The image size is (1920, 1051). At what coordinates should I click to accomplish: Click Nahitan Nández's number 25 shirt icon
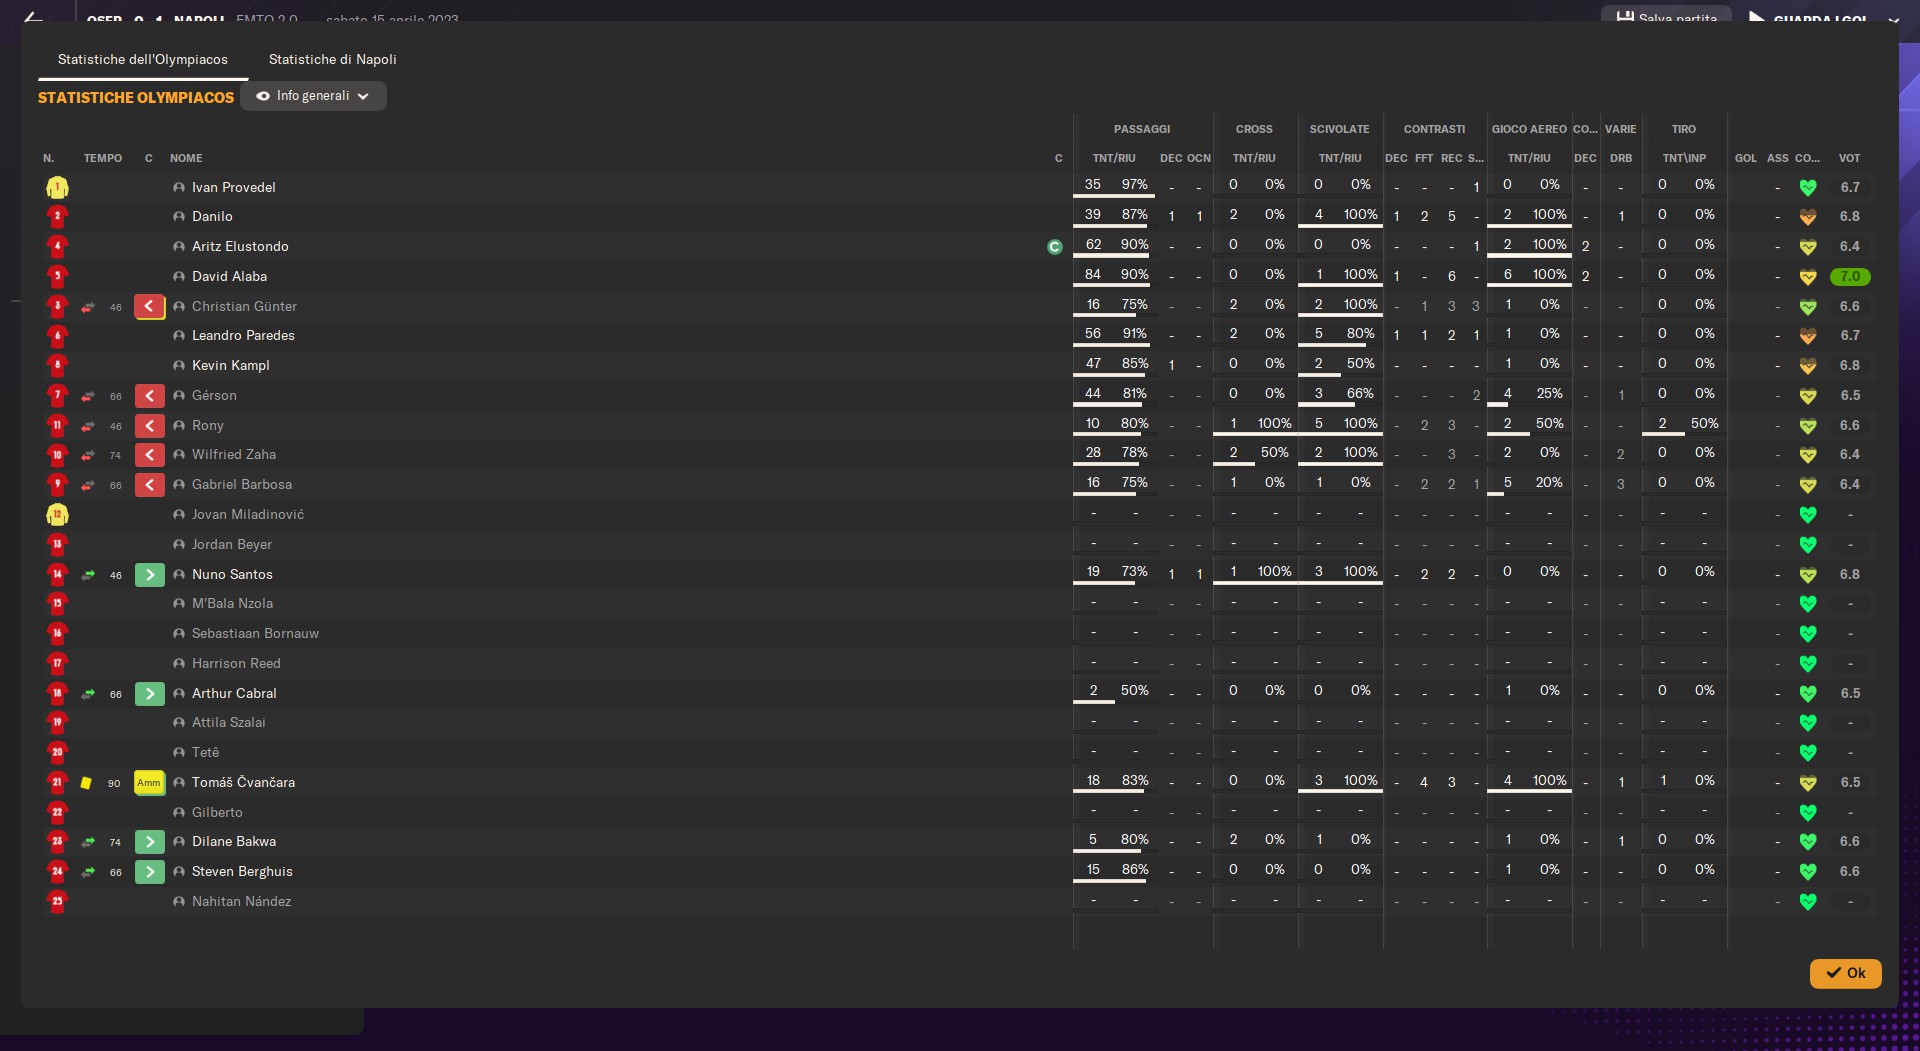pyautogui.click(x=57, y=901)
